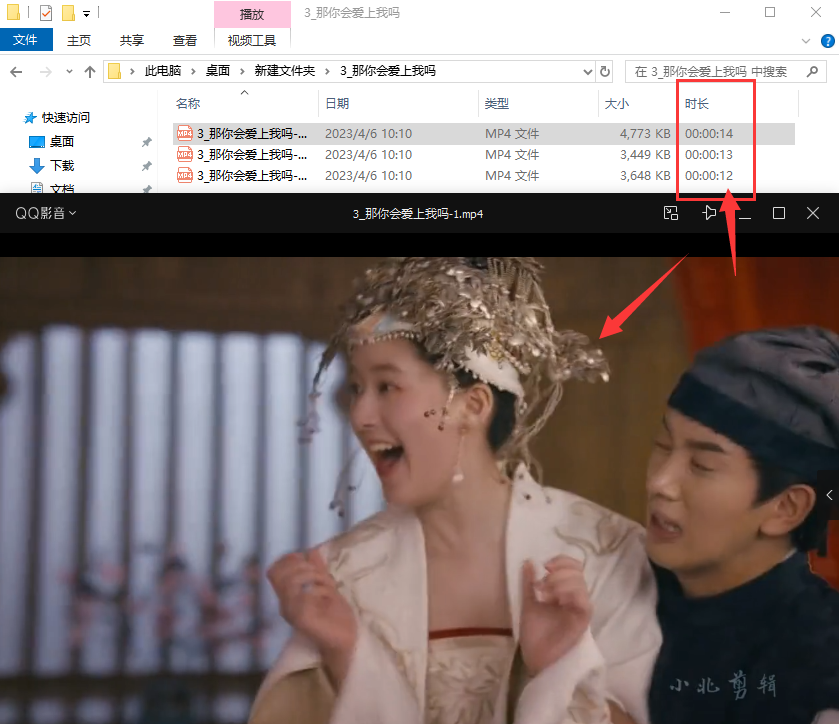Expand the chevron after 此电脑 in the breadcrumb

(193, 71)
